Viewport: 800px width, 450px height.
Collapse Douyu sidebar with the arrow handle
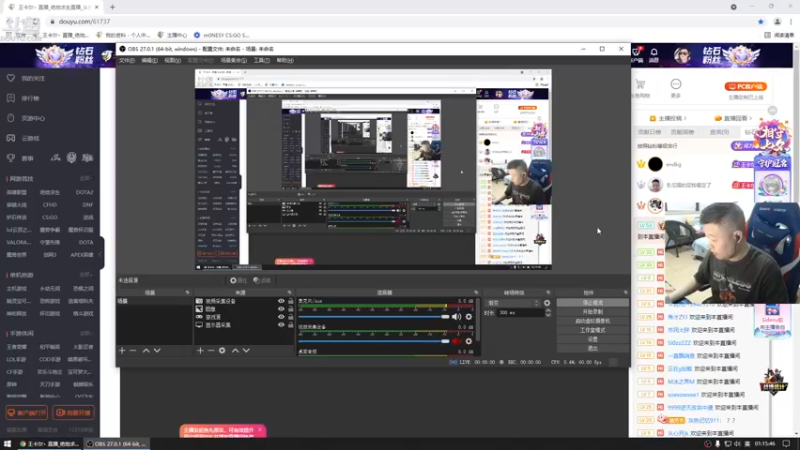[101, 254]
